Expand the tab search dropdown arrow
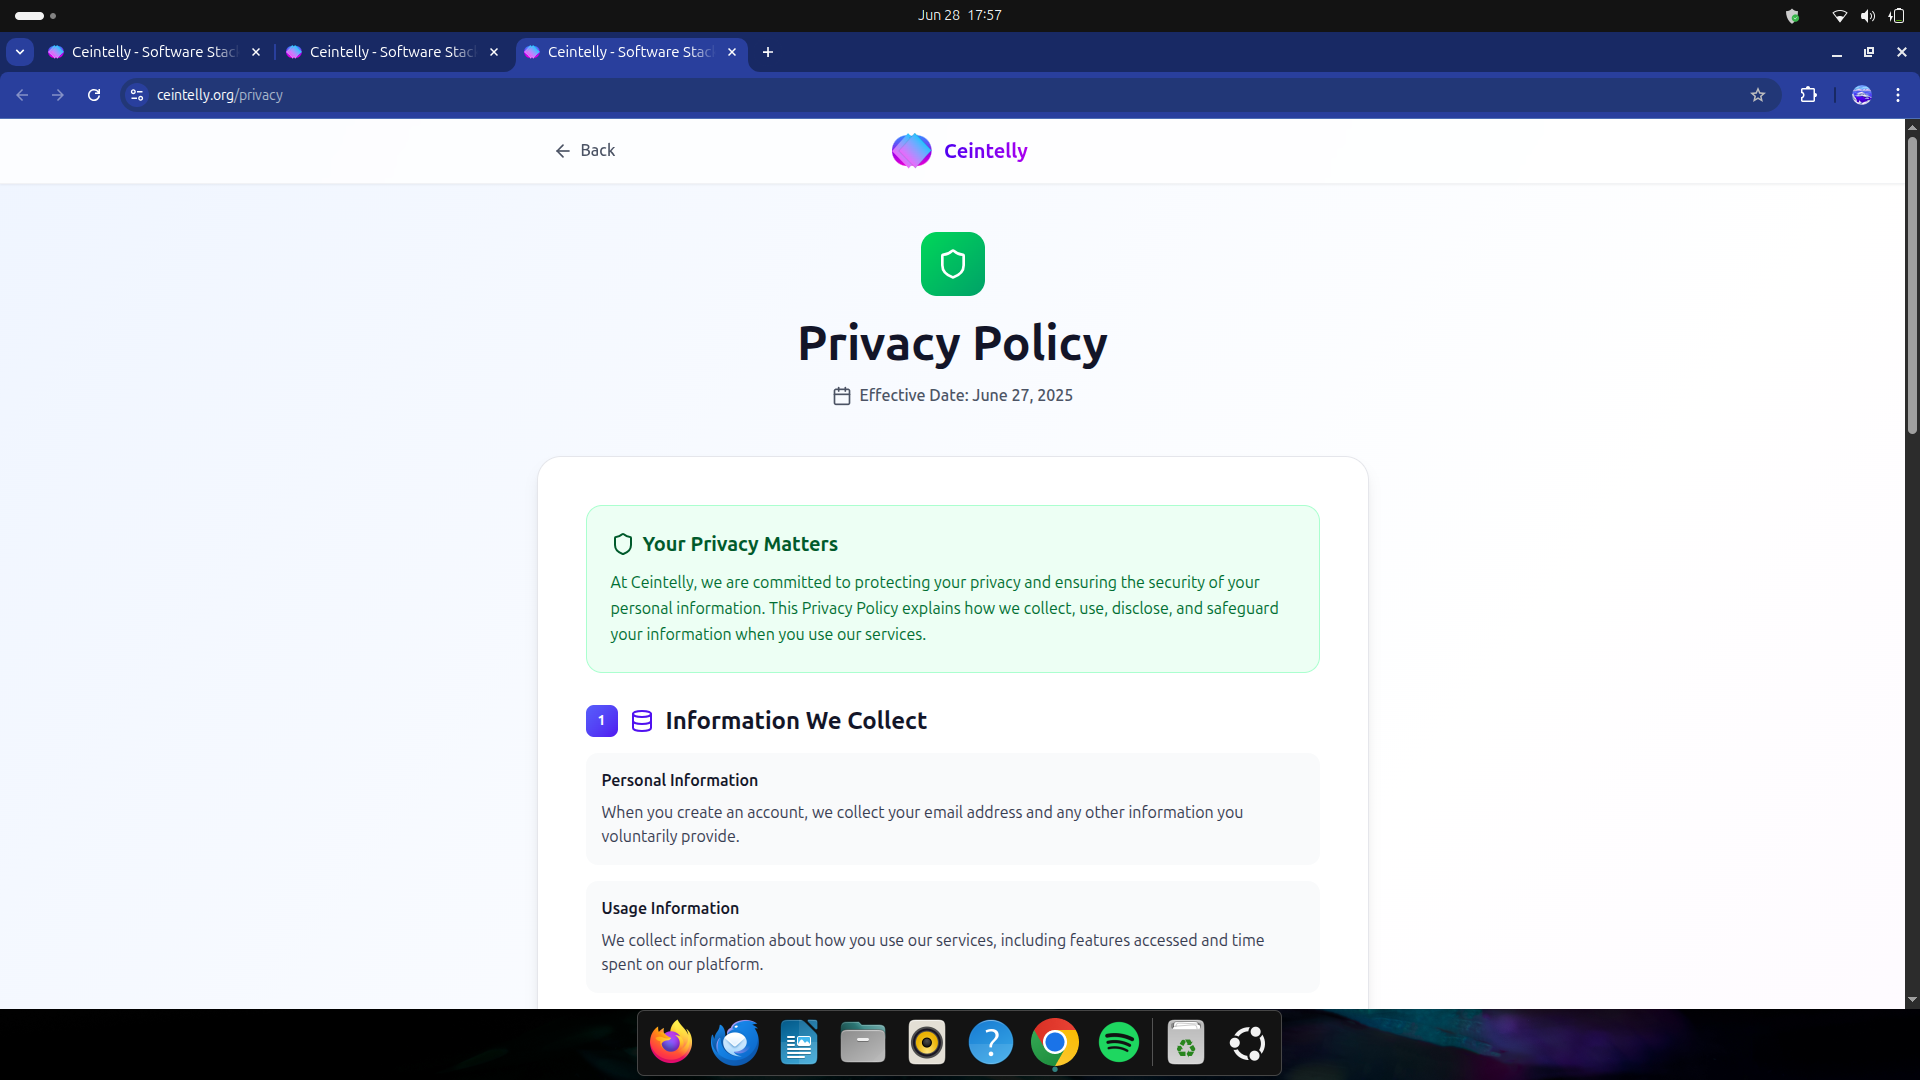 [20, 52]
